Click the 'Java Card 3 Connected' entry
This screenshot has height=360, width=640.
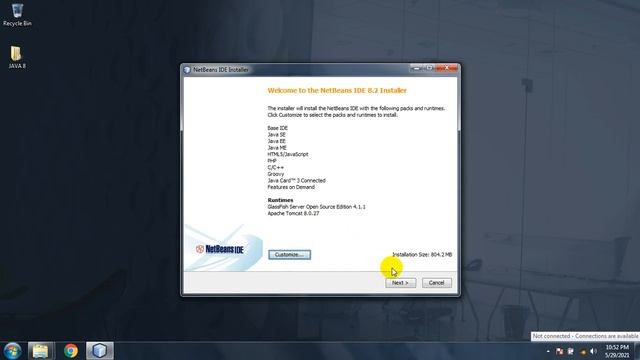coord(296,180)
